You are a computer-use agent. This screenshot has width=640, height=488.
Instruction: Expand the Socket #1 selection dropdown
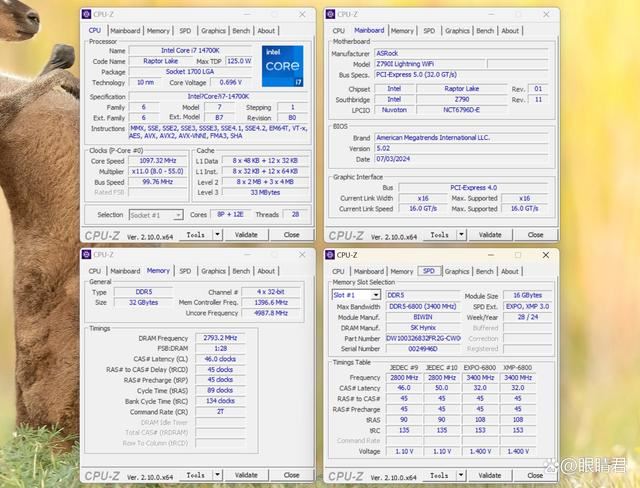click(x=180, y=215)
